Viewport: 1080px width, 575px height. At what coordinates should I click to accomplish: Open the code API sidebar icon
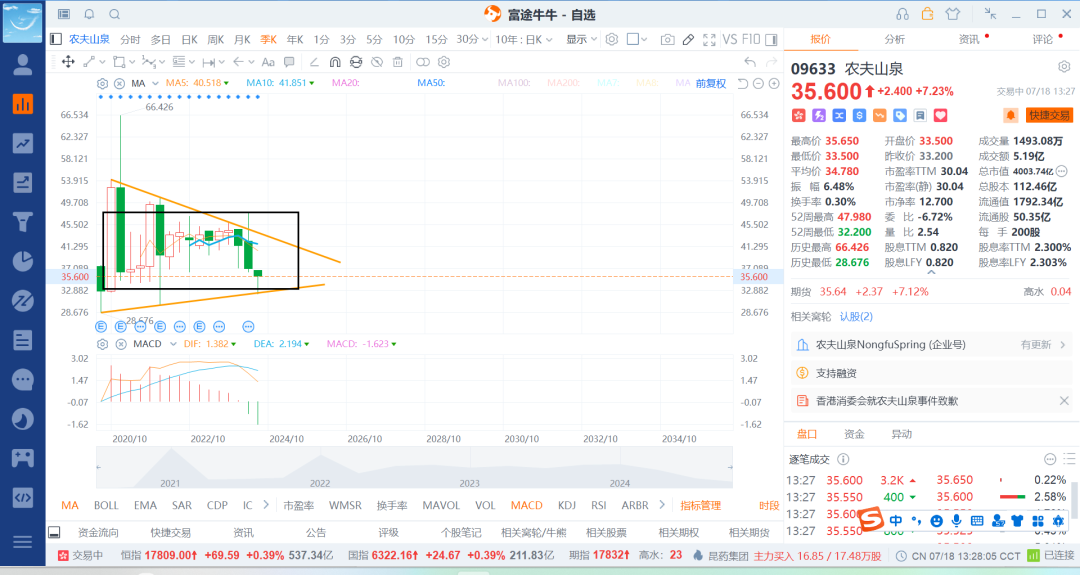[23, 497]
